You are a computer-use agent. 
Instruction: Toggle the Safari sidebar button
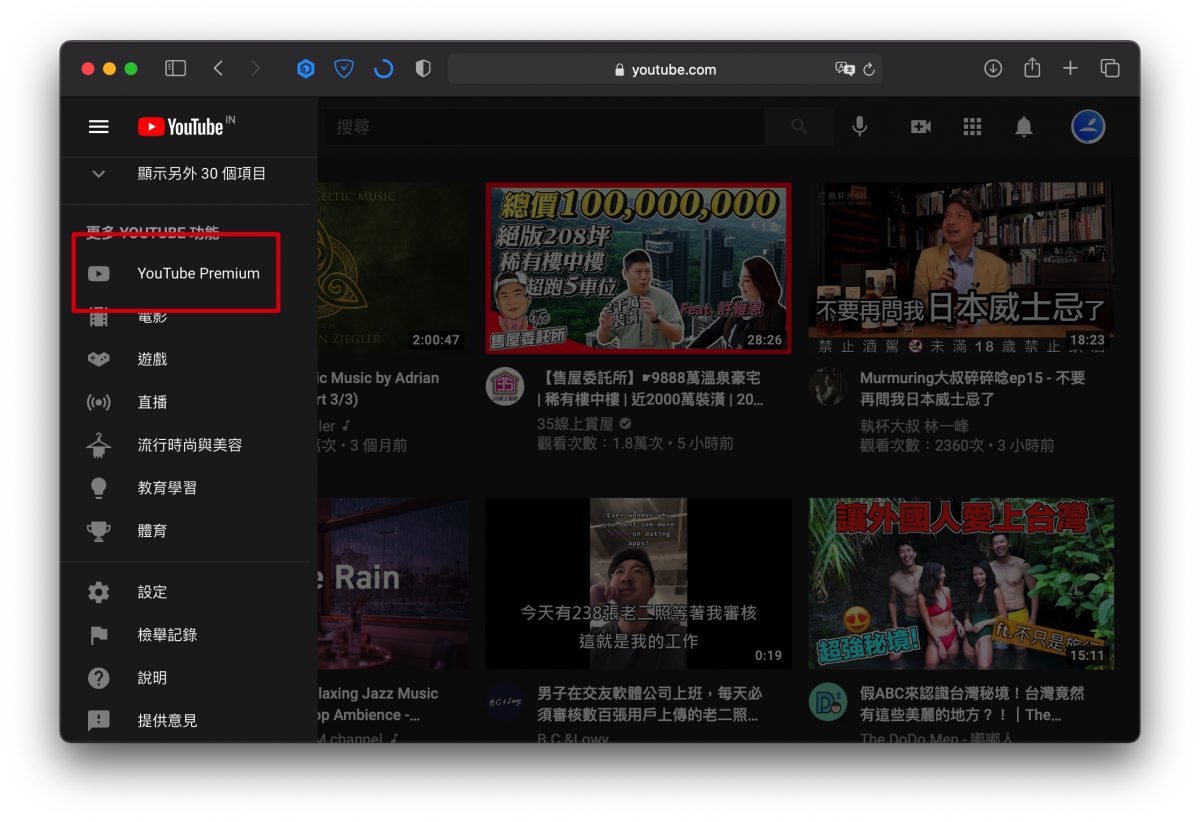(175, 68)
